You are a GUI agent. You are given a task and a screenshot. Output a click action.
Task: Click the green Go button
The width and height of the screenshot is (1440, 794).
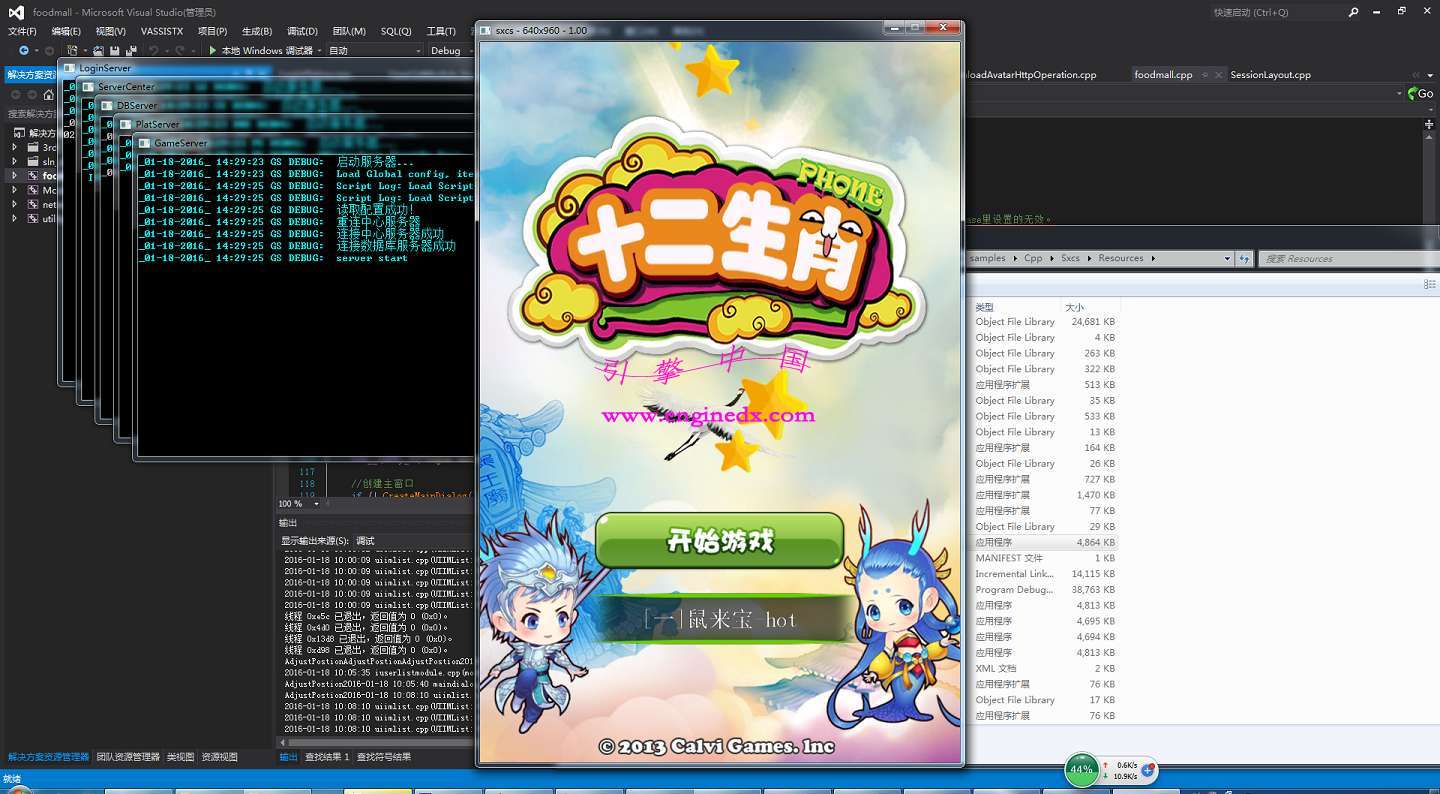1420,93
